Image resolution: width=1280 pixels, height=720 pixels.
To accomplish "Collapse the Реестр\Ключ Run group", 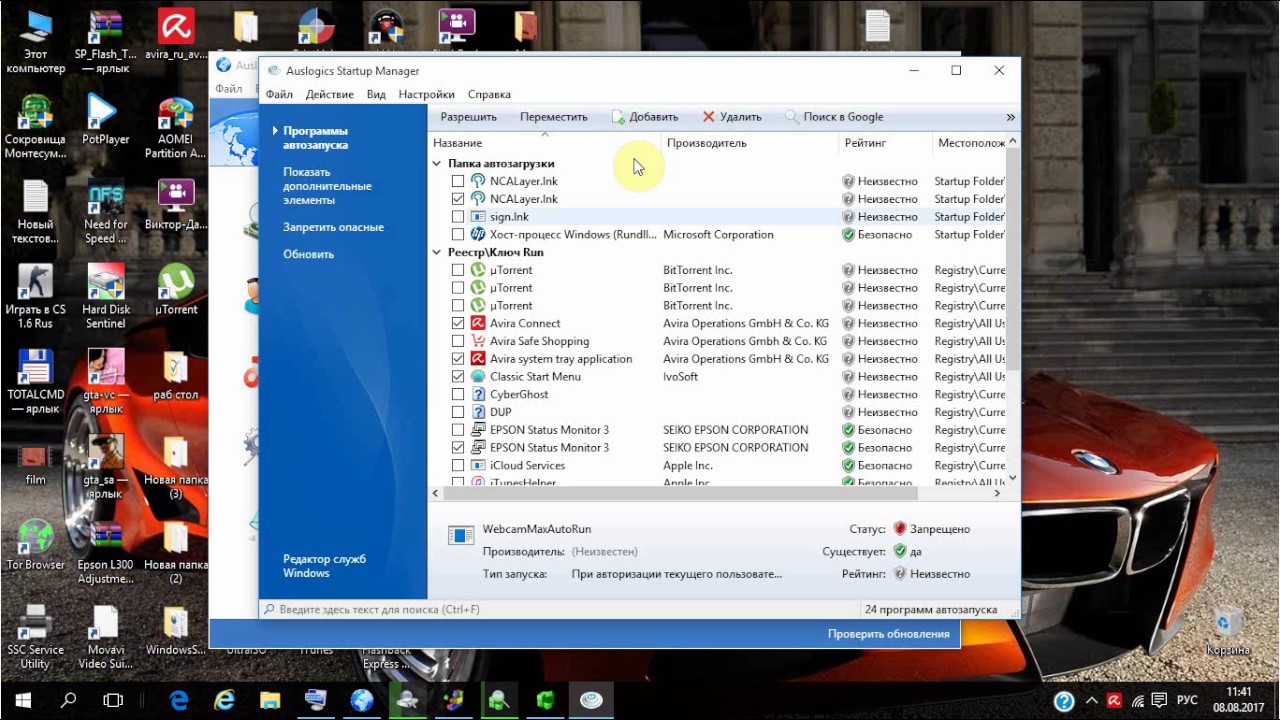I will pyautogui.click(x=437, y=252).
